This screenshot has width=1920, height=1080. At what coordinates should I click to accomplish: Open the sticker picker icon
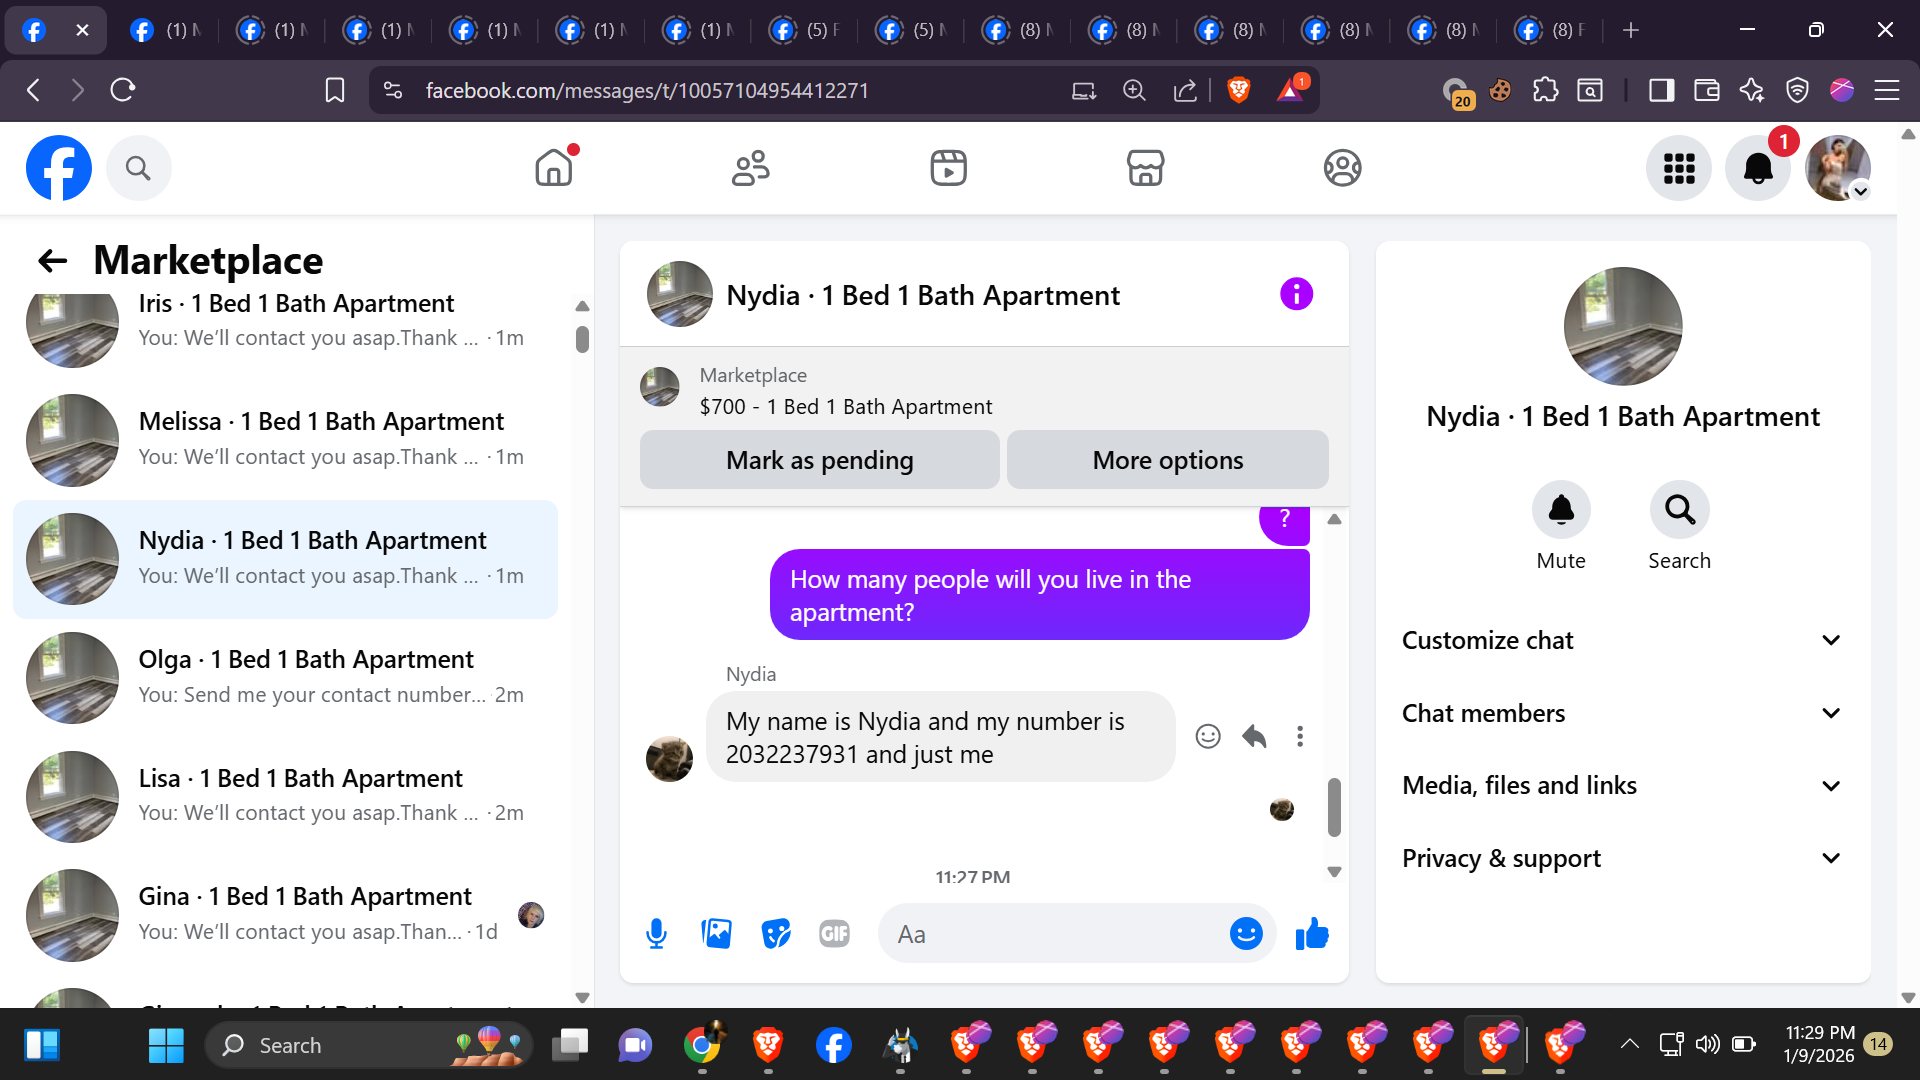click(775, 934)
